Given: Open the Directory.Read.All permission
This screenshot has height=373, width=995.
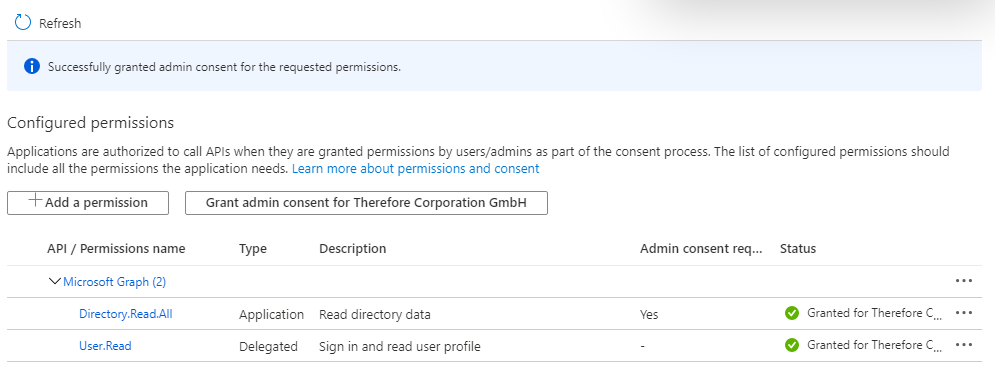Looking at the screenshot, I should click(126, 313).
